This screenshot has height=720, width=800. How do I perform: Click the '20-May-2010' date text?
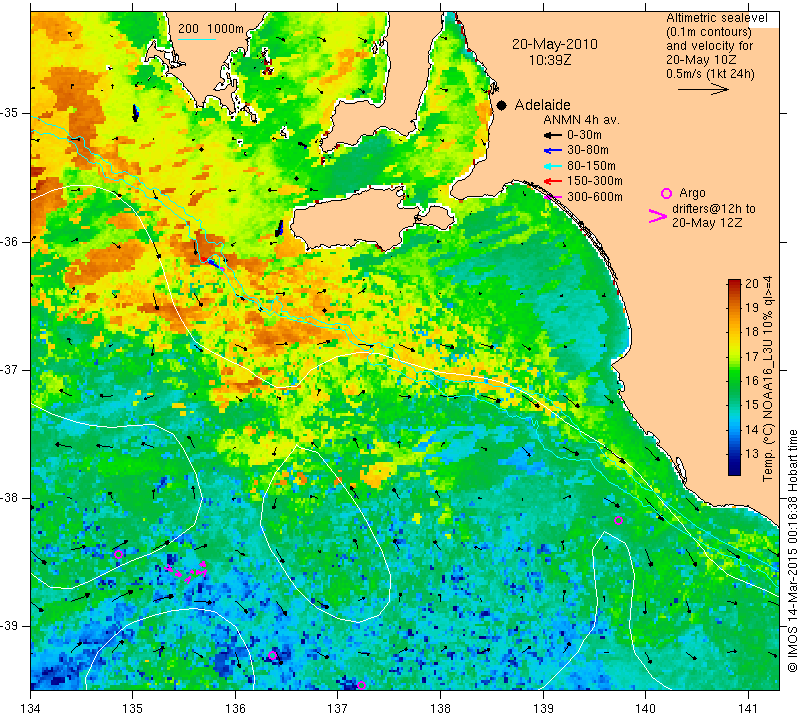(555, 44)
